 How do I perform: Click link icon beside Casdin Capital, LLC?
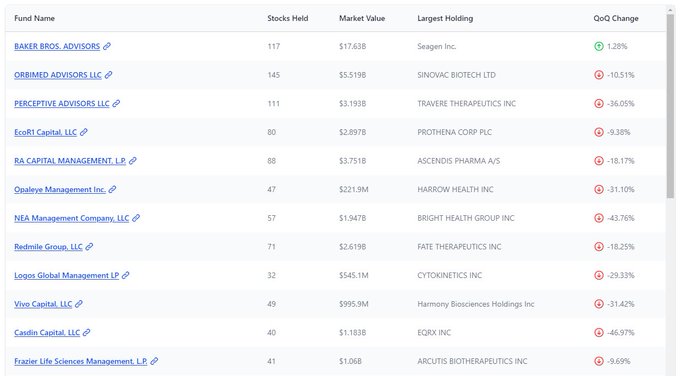click(x=87, y=332)
